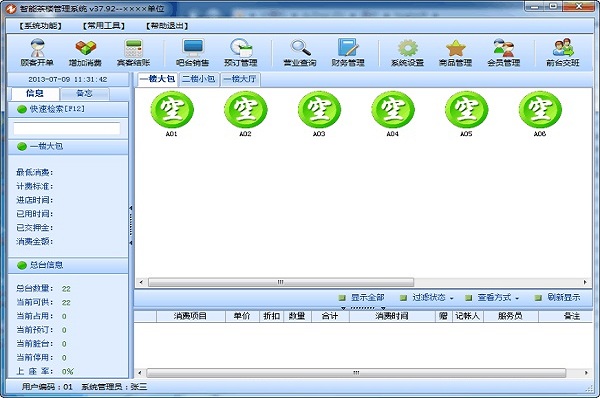The image size is (600, 398).
Task: Click the 刷新显示 refresh button
Action: [558, 297]
